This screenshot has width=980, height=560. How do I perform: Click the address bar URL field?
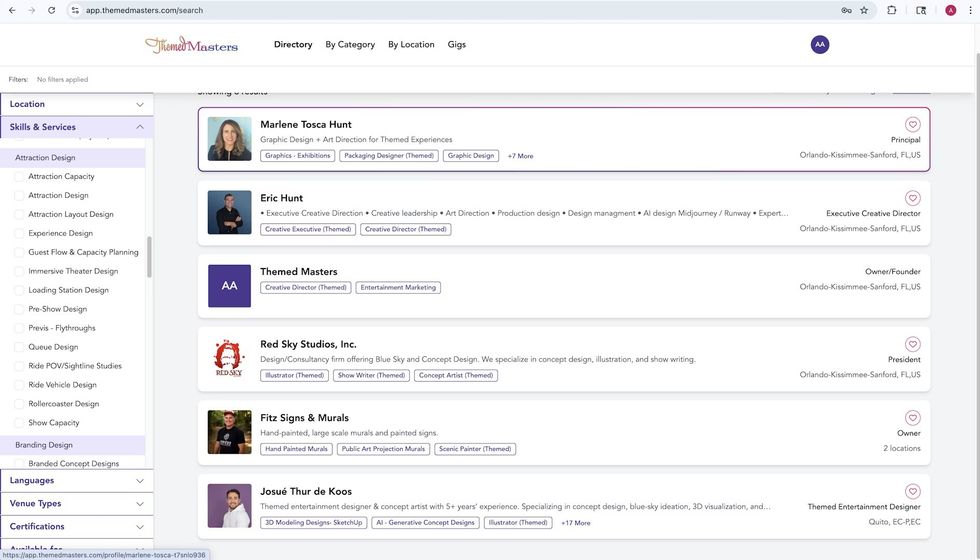tap(459, 11)
